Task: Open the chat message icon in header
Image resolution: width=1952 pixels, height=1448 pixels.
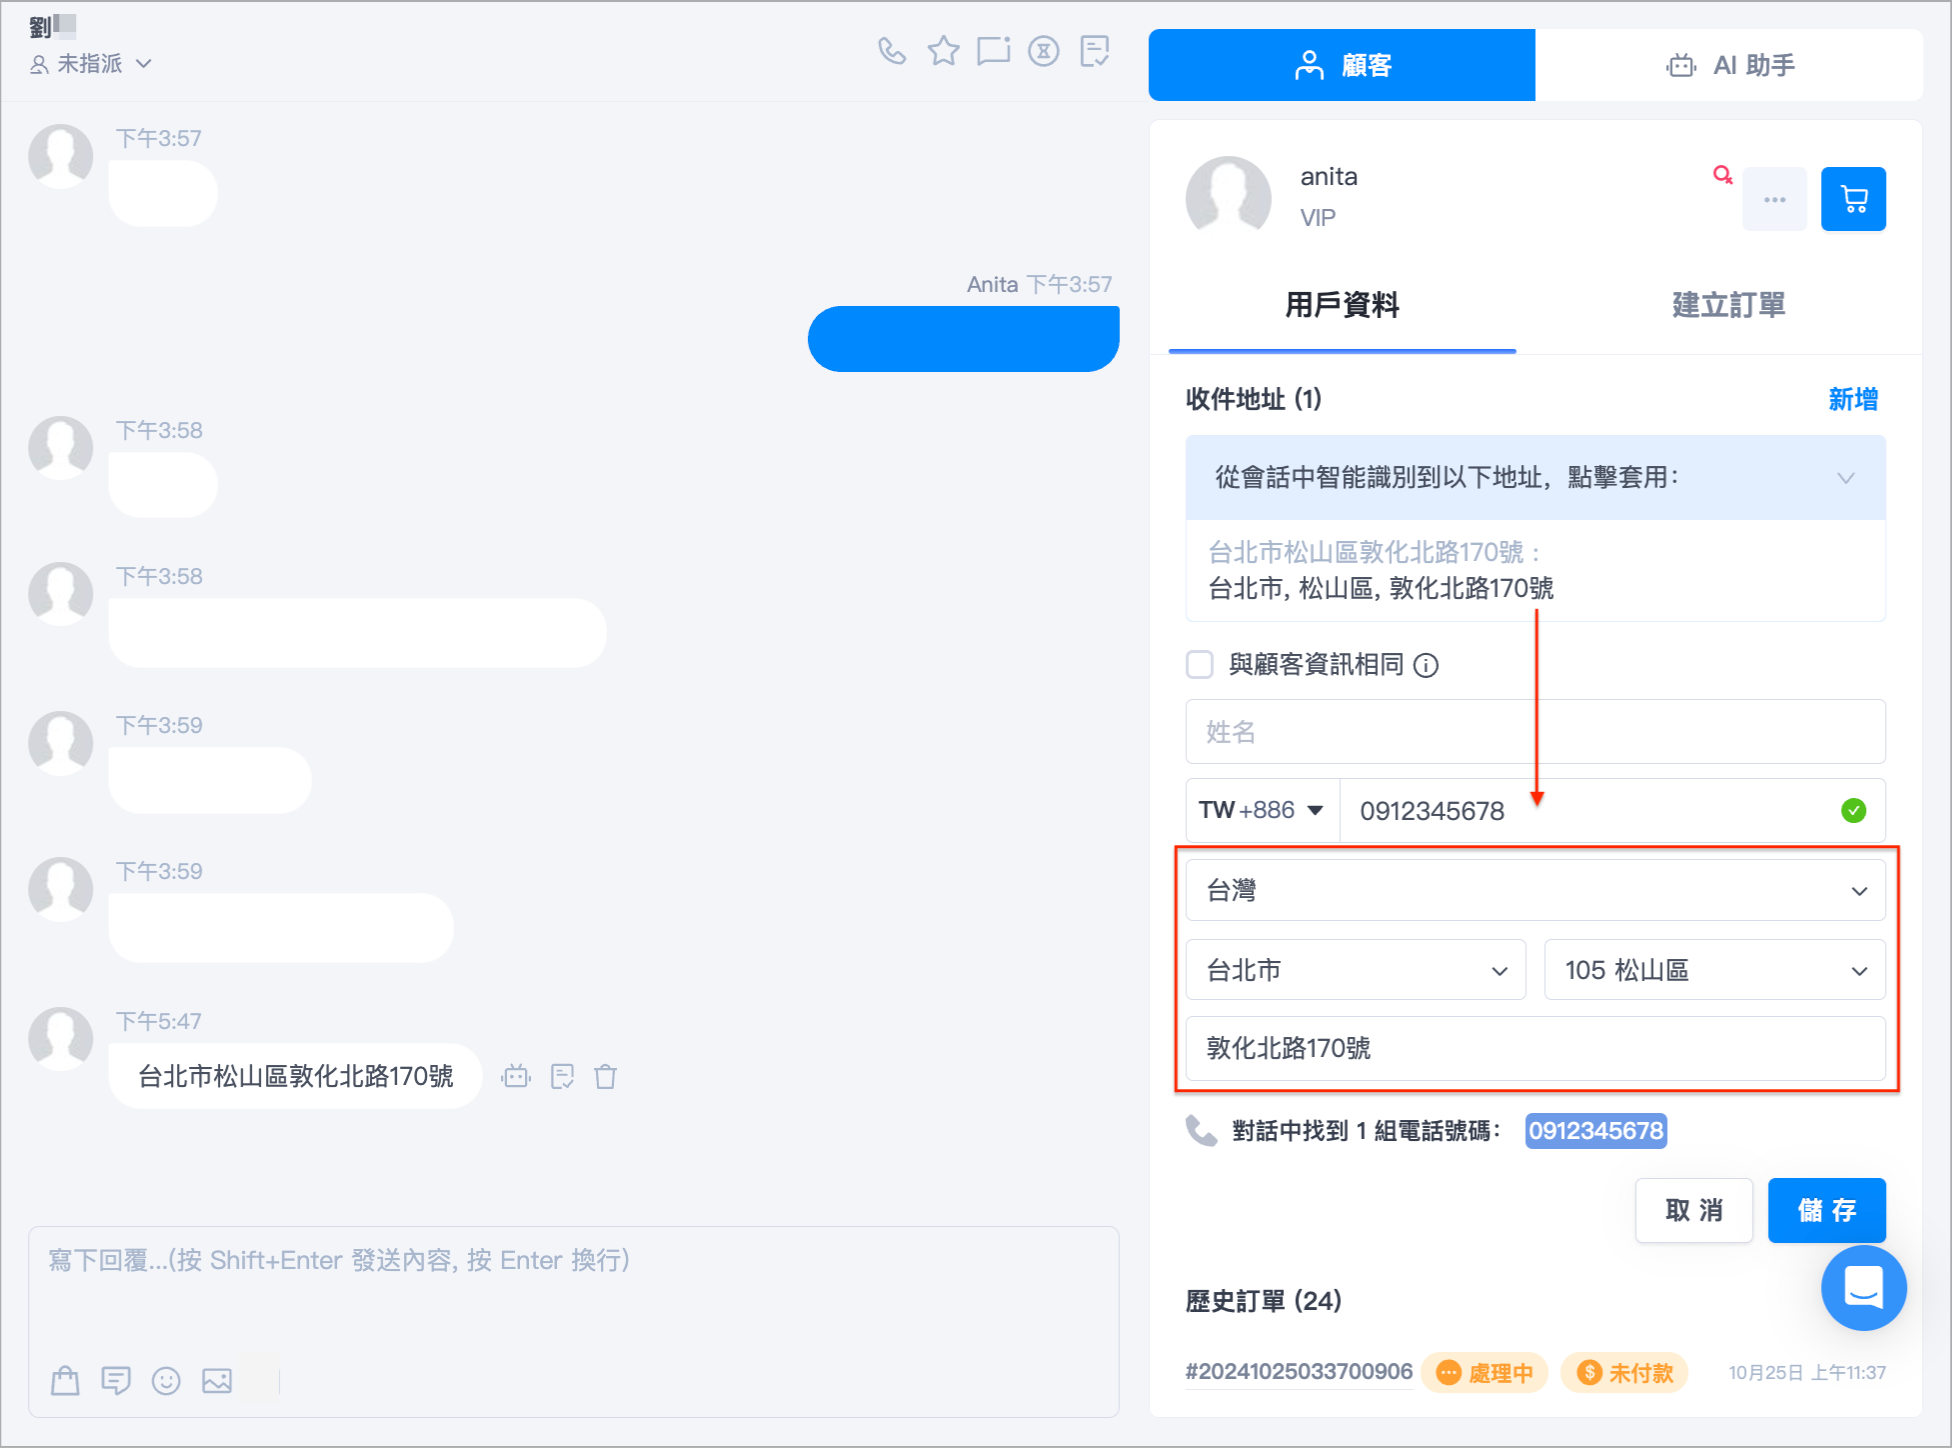Action: tap(993, 50)
